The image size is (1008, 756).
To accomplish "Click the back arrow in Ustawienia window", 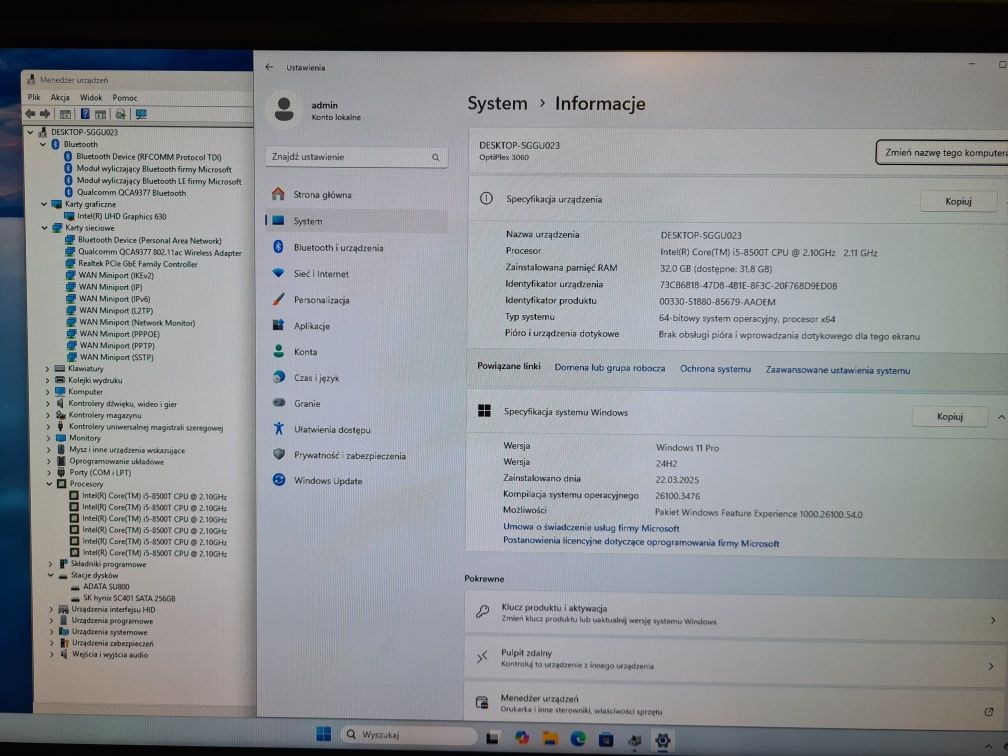I will click(269, 67).
